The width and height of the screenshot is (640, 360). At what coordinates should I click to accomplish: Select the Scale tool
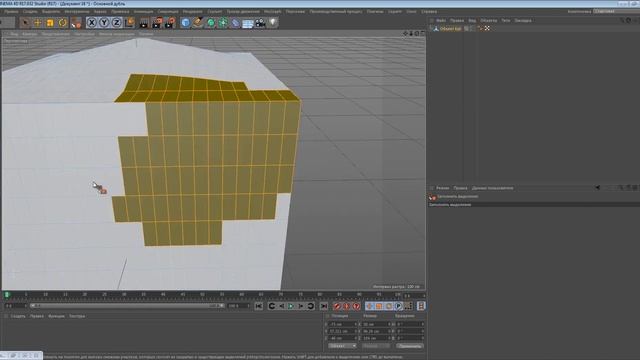[50, 23]
